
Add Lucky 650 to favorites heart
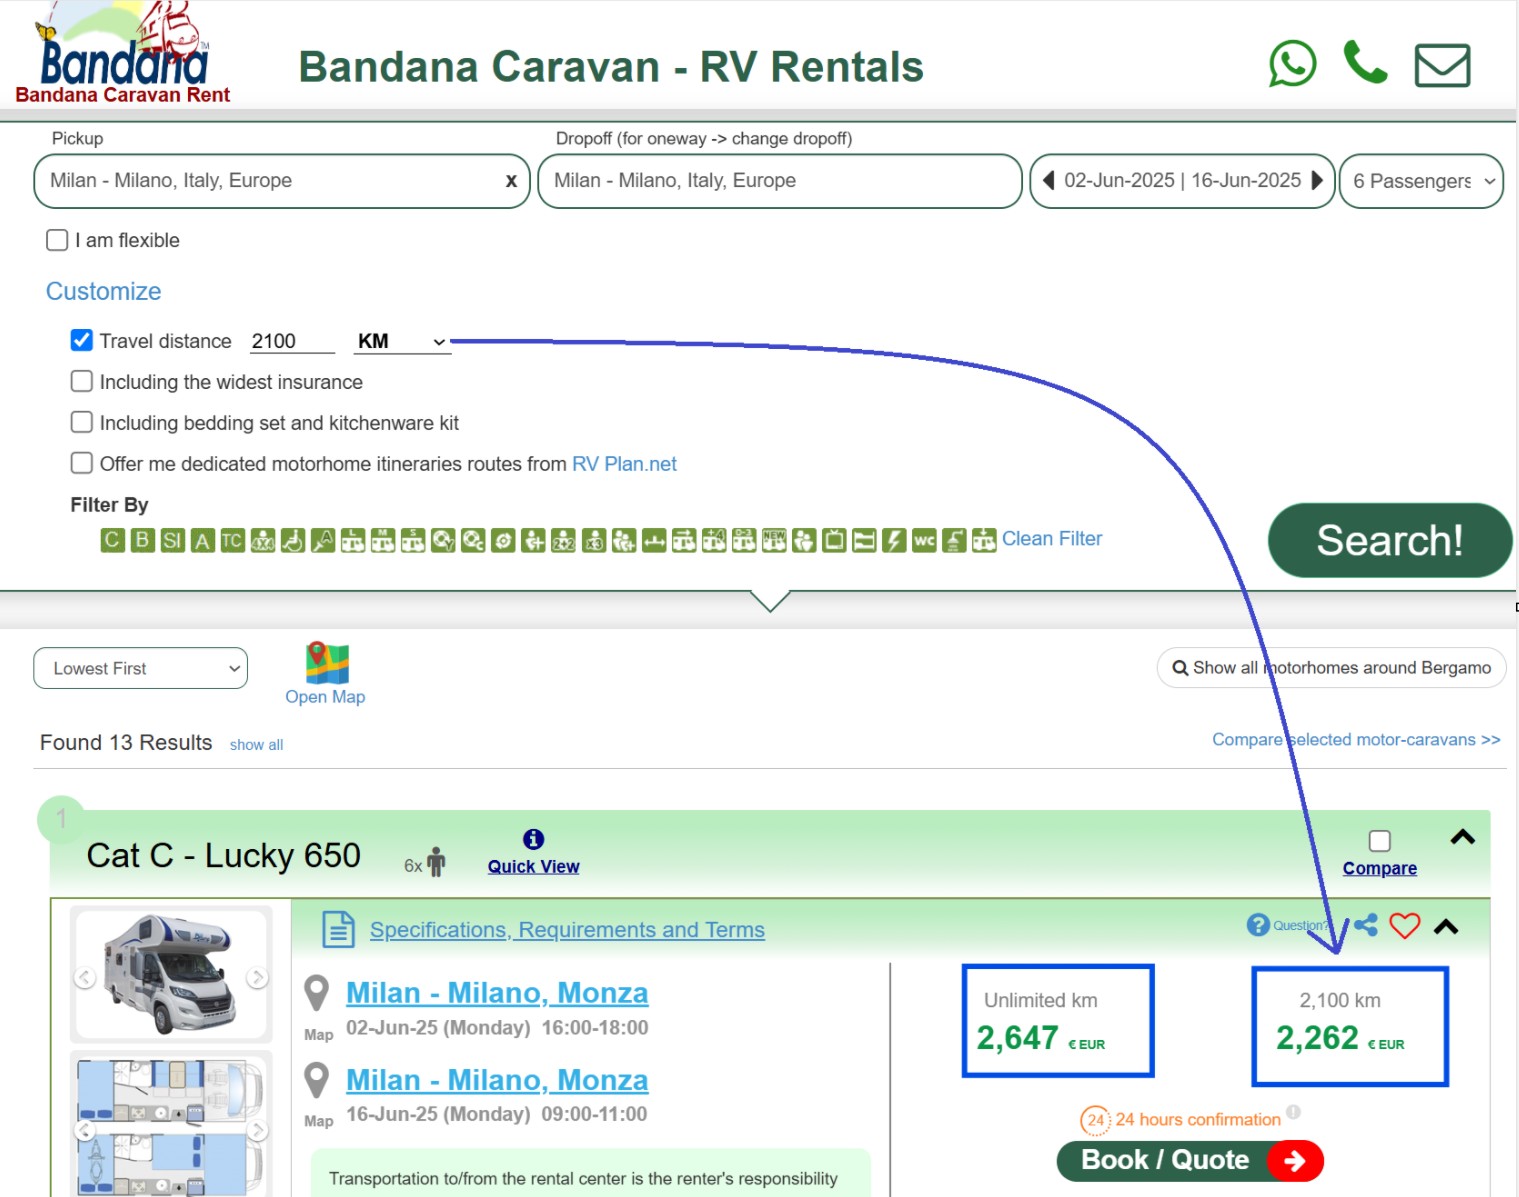coord(1405,926)
